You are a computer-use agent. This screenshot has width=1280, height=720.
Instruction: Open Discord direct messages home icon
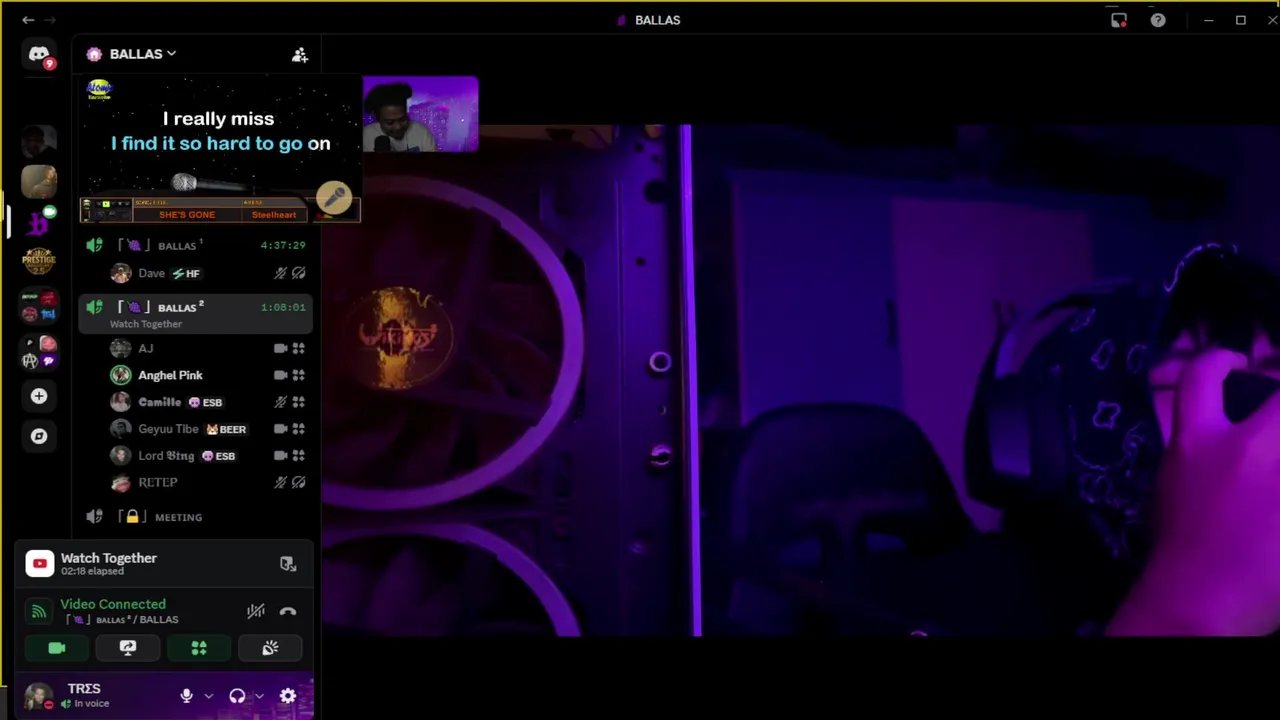39,55
